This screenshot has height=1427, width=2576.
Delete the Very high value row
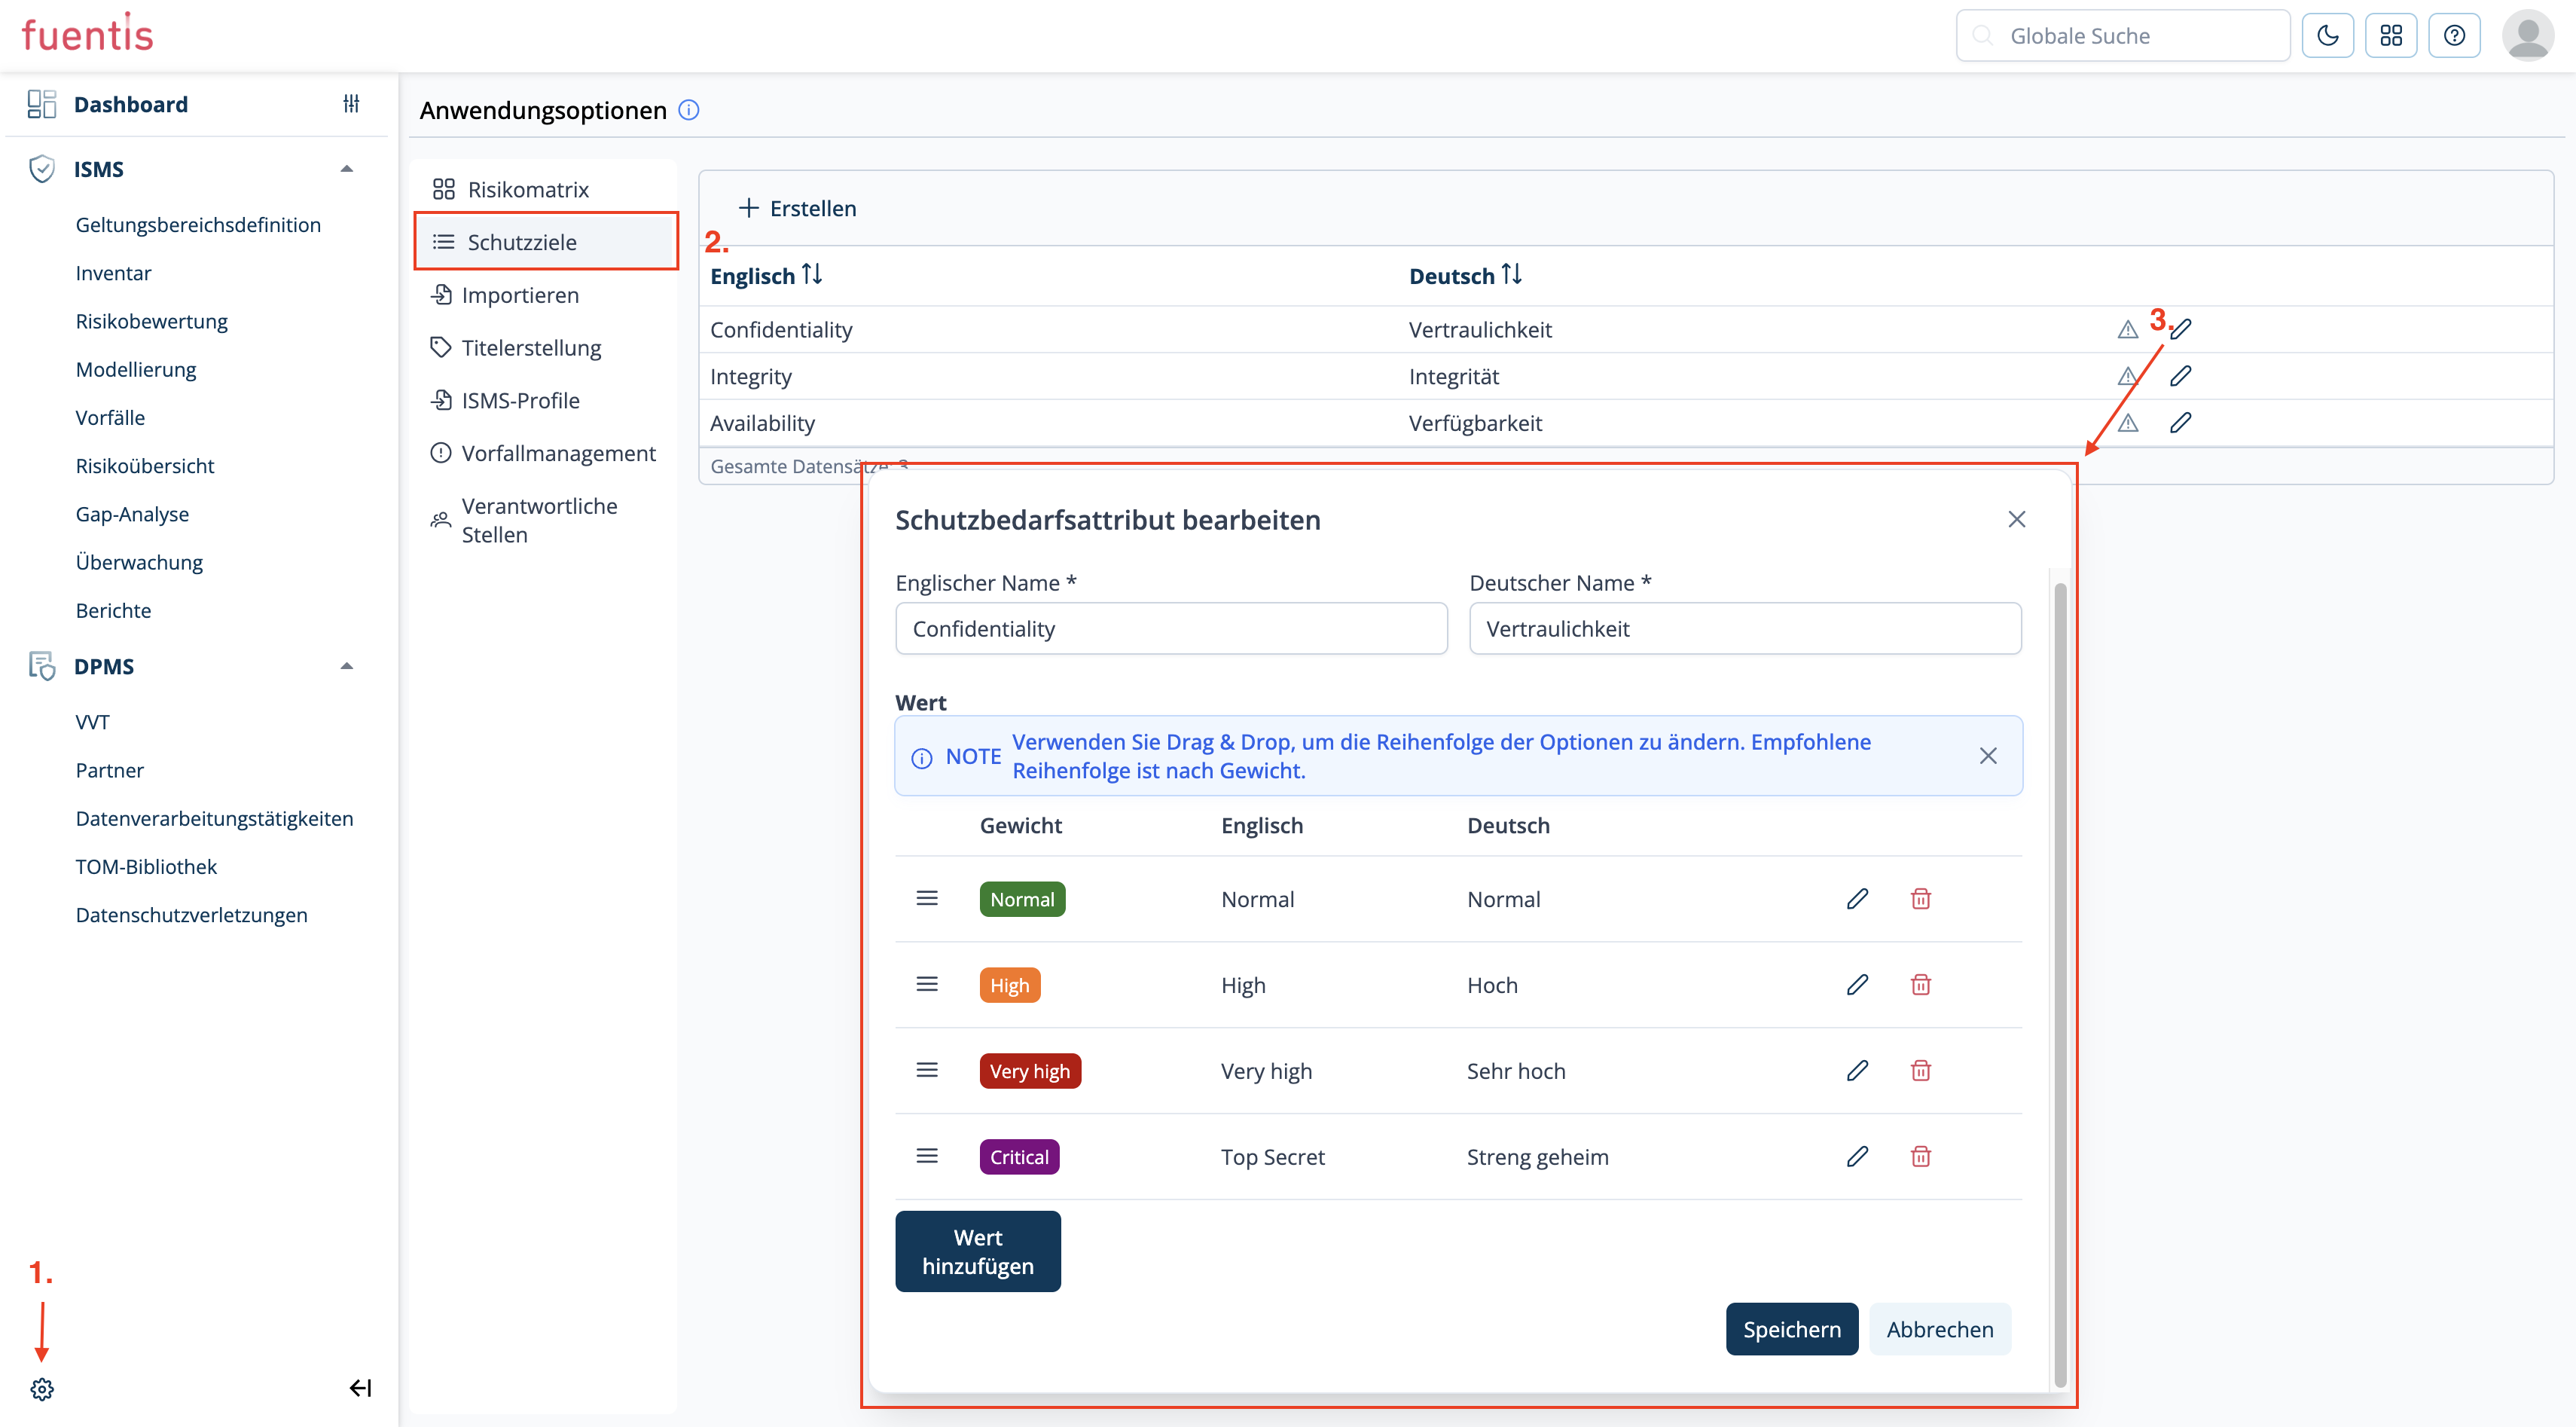pos(1920,1070)
